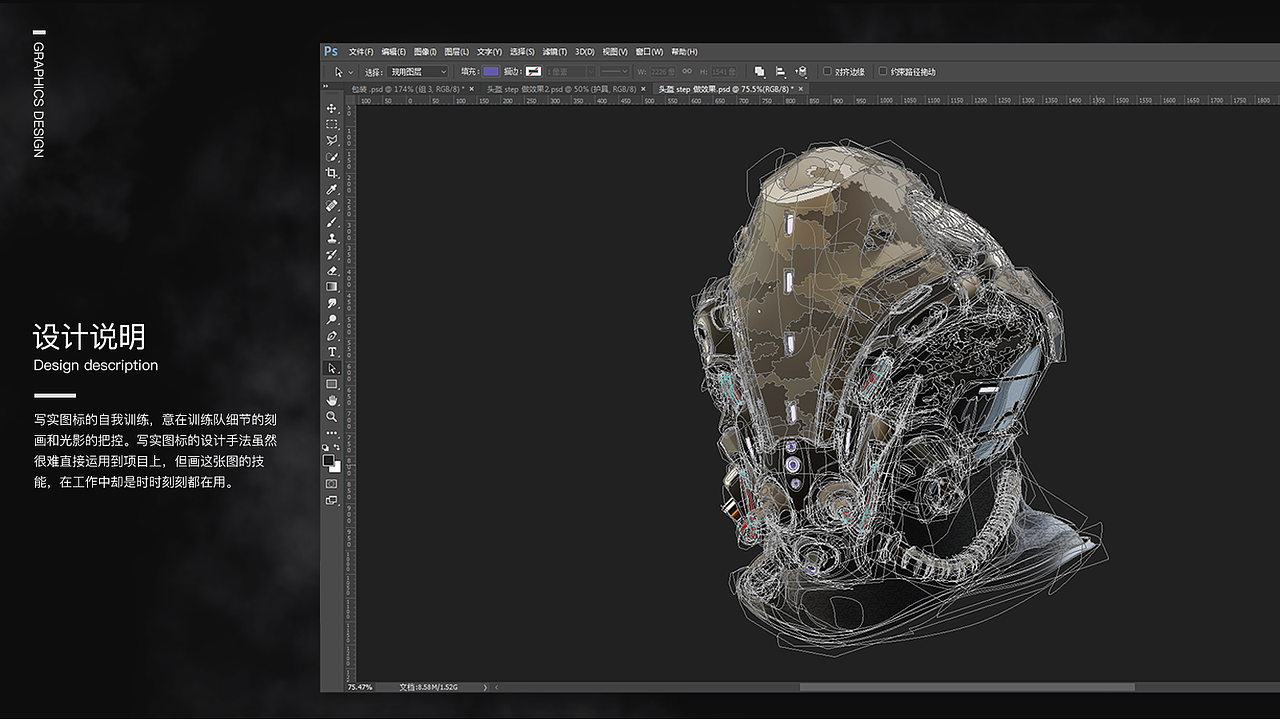Open the Edit Toolbar three-dots menu

click(332, 433)
